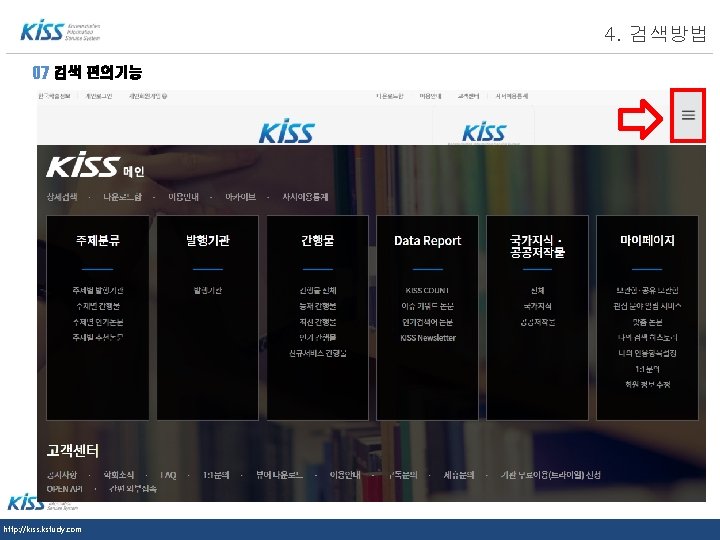The width and height of the screenshot is (720, 540).
Task: Open 회원 정보 수정 link
Action: coord(647,384)
